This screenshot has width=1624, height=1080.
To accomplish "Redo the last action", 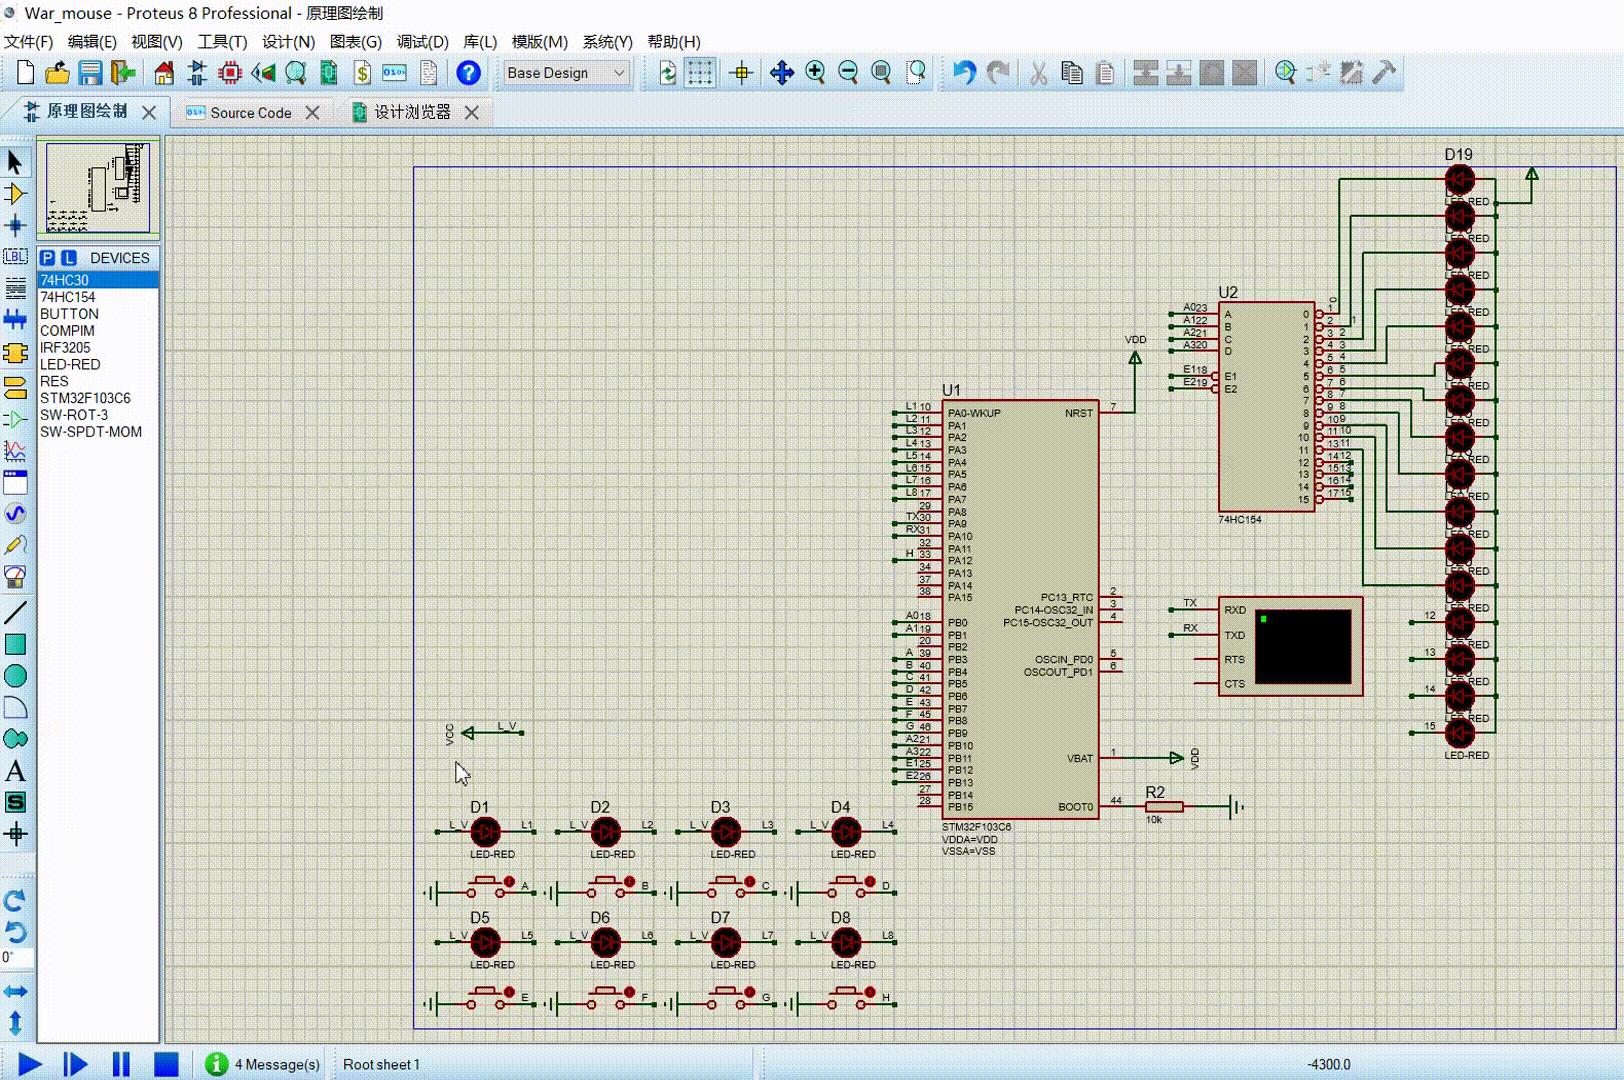I will (x=997, y=72).
